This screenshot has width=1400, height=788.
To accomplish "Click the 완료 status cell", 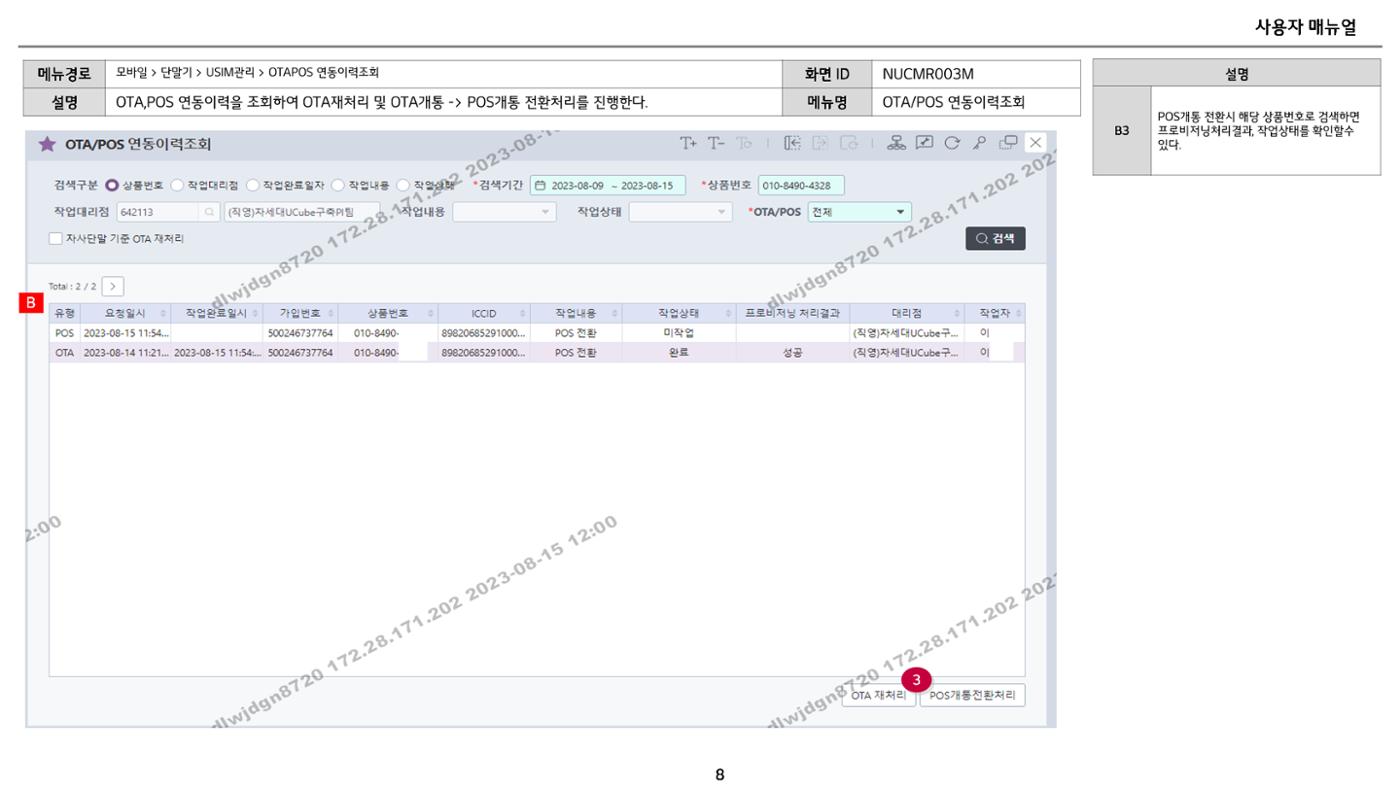I will coord(679,352).
